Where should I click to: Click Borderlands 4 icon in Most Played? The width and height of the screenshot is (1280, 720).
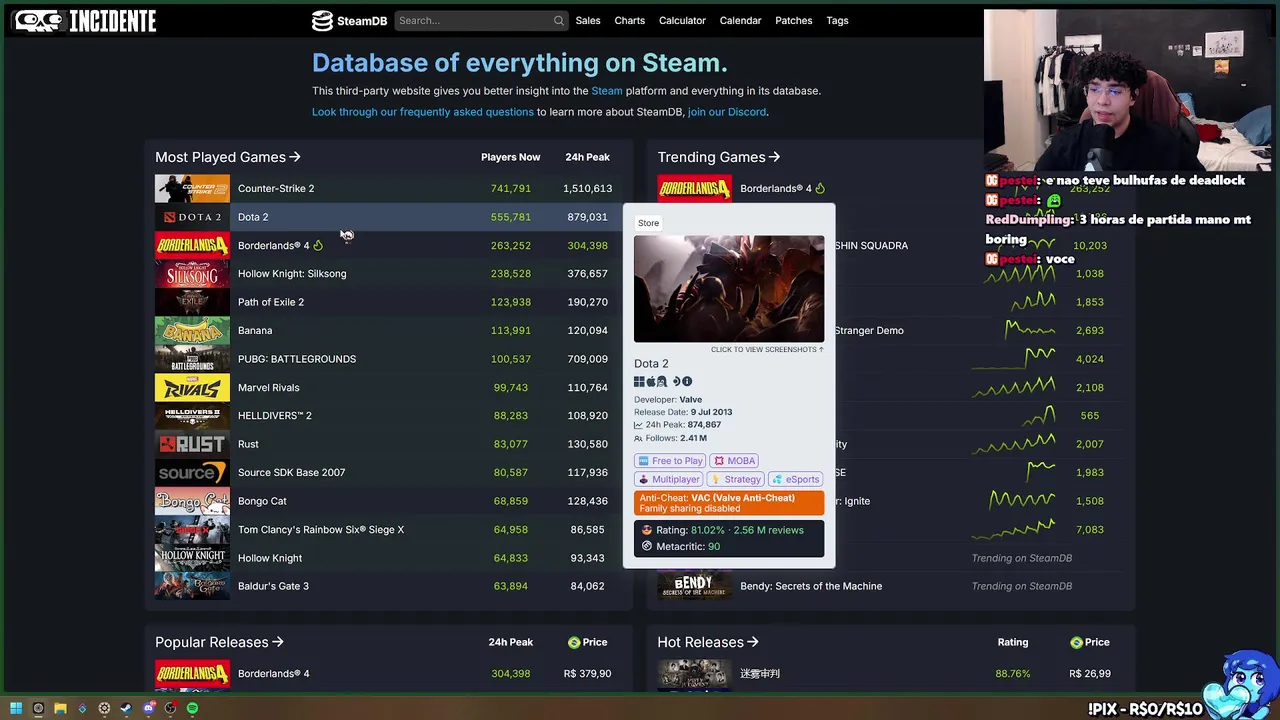pos(192,245)
